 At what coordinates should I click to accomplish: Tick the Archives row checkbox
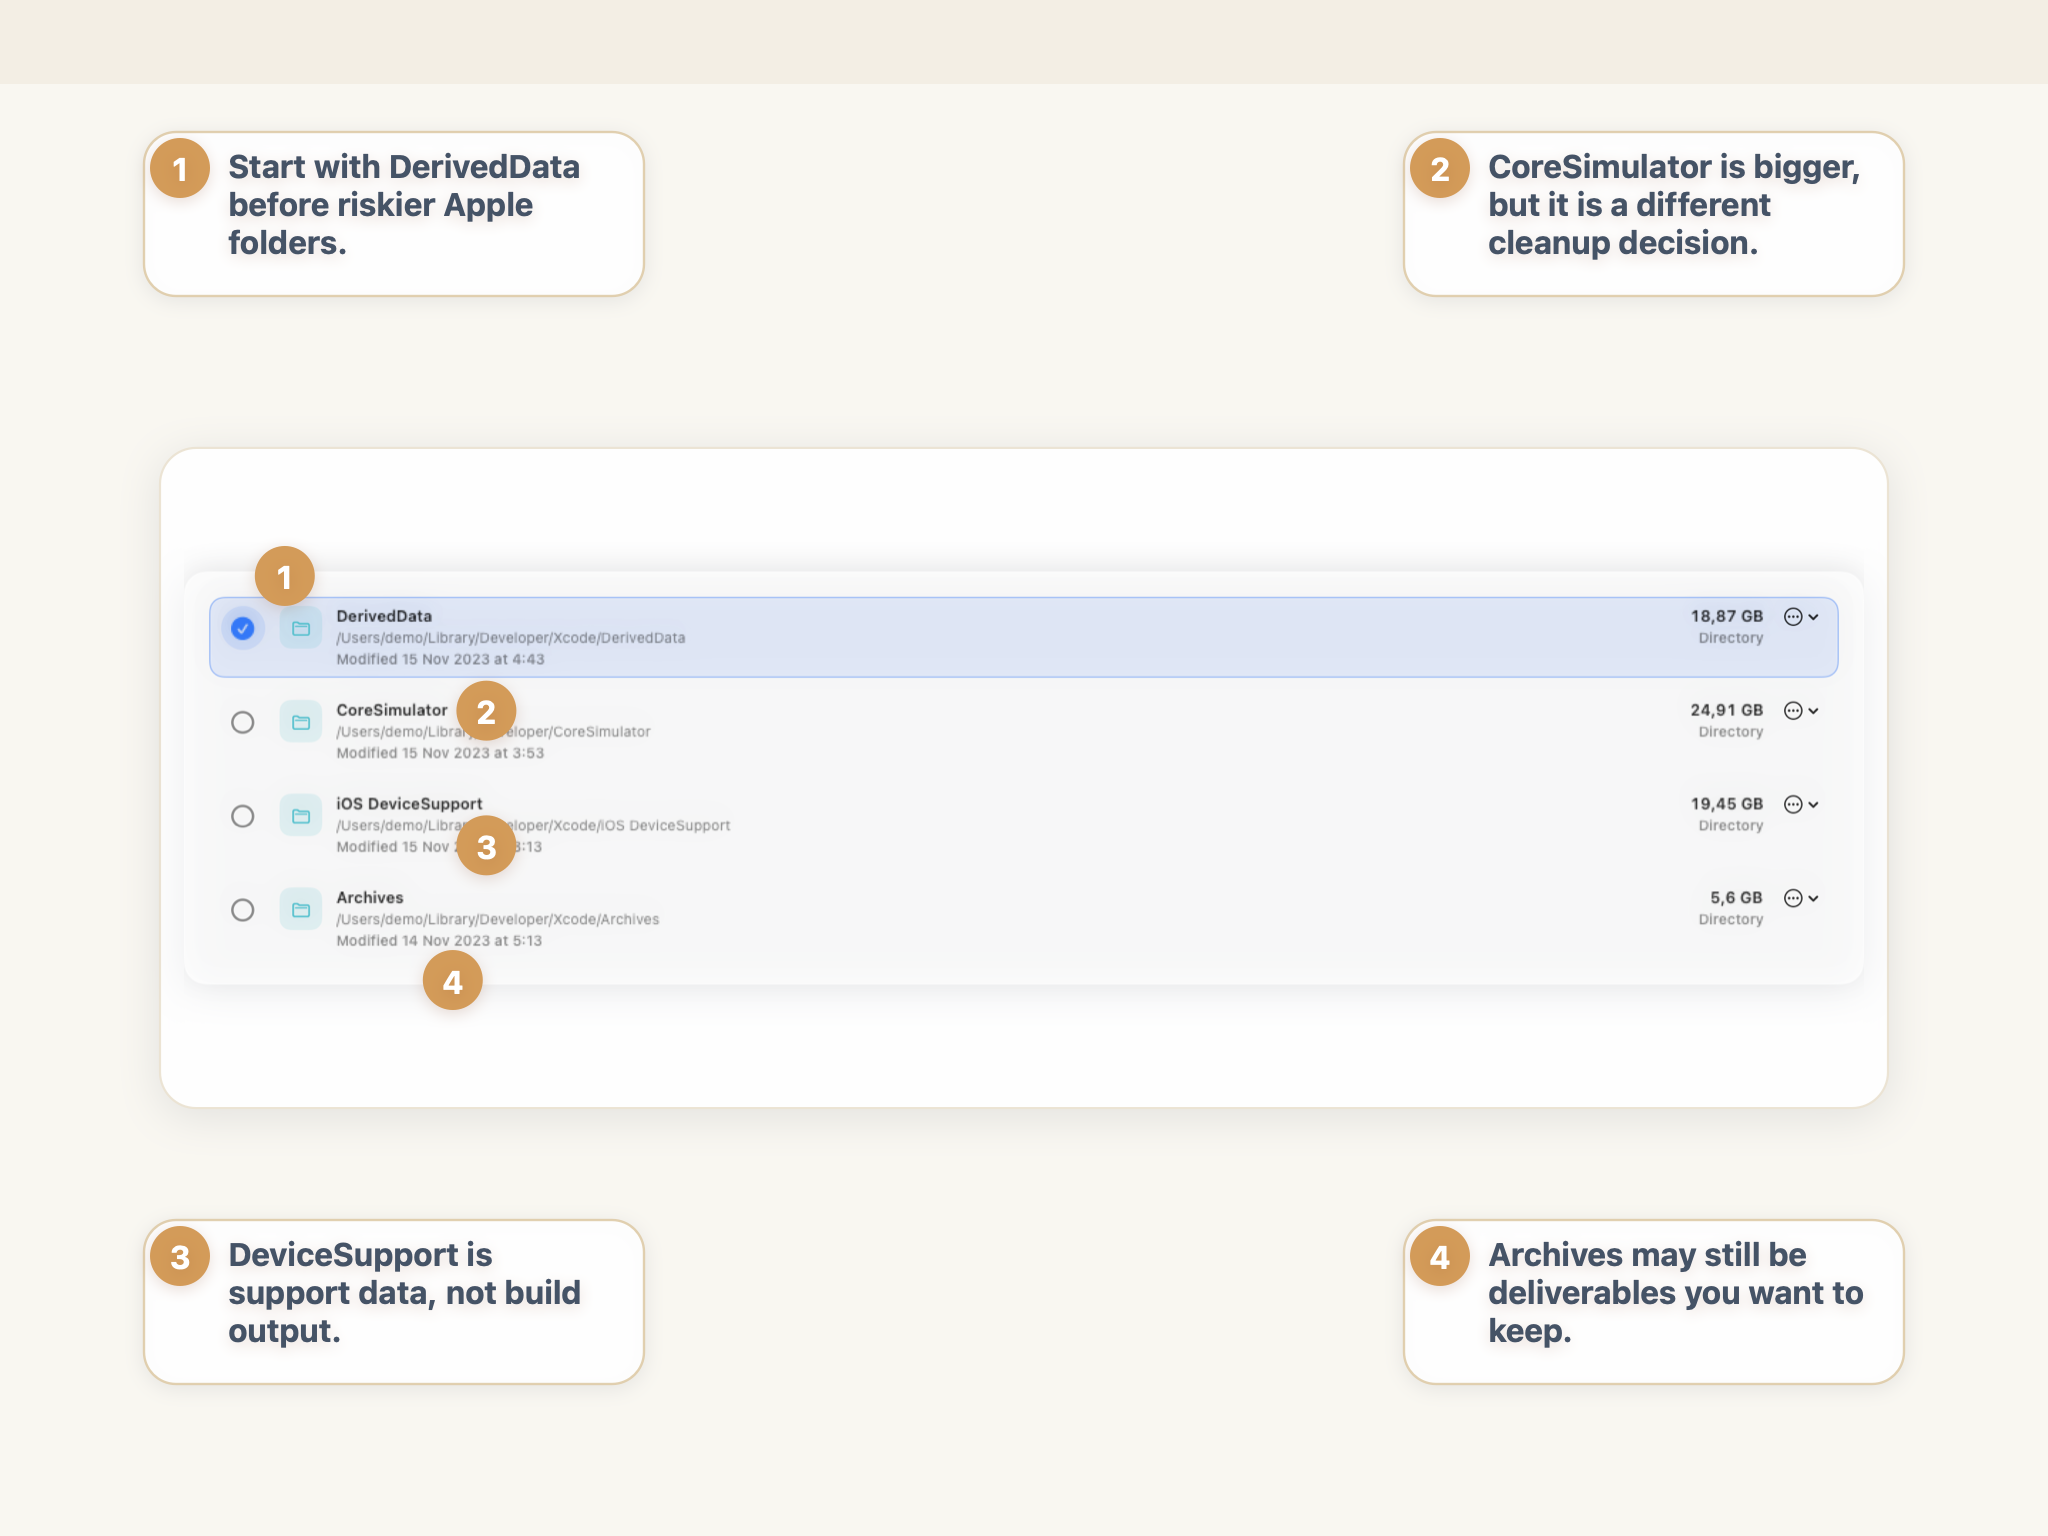(x=242, y=910)
